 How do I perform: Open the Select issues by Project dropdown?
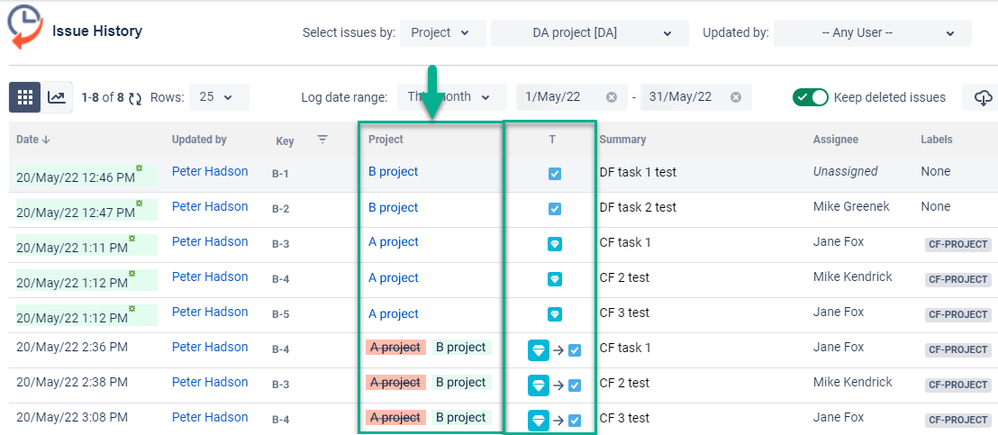point(443,33)
